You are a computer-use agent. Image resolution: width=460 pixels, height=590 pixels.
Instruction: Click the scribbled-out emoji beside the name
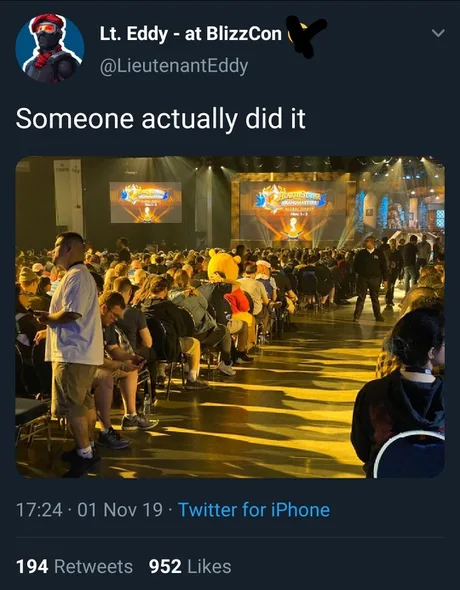(x=306, y=35)
